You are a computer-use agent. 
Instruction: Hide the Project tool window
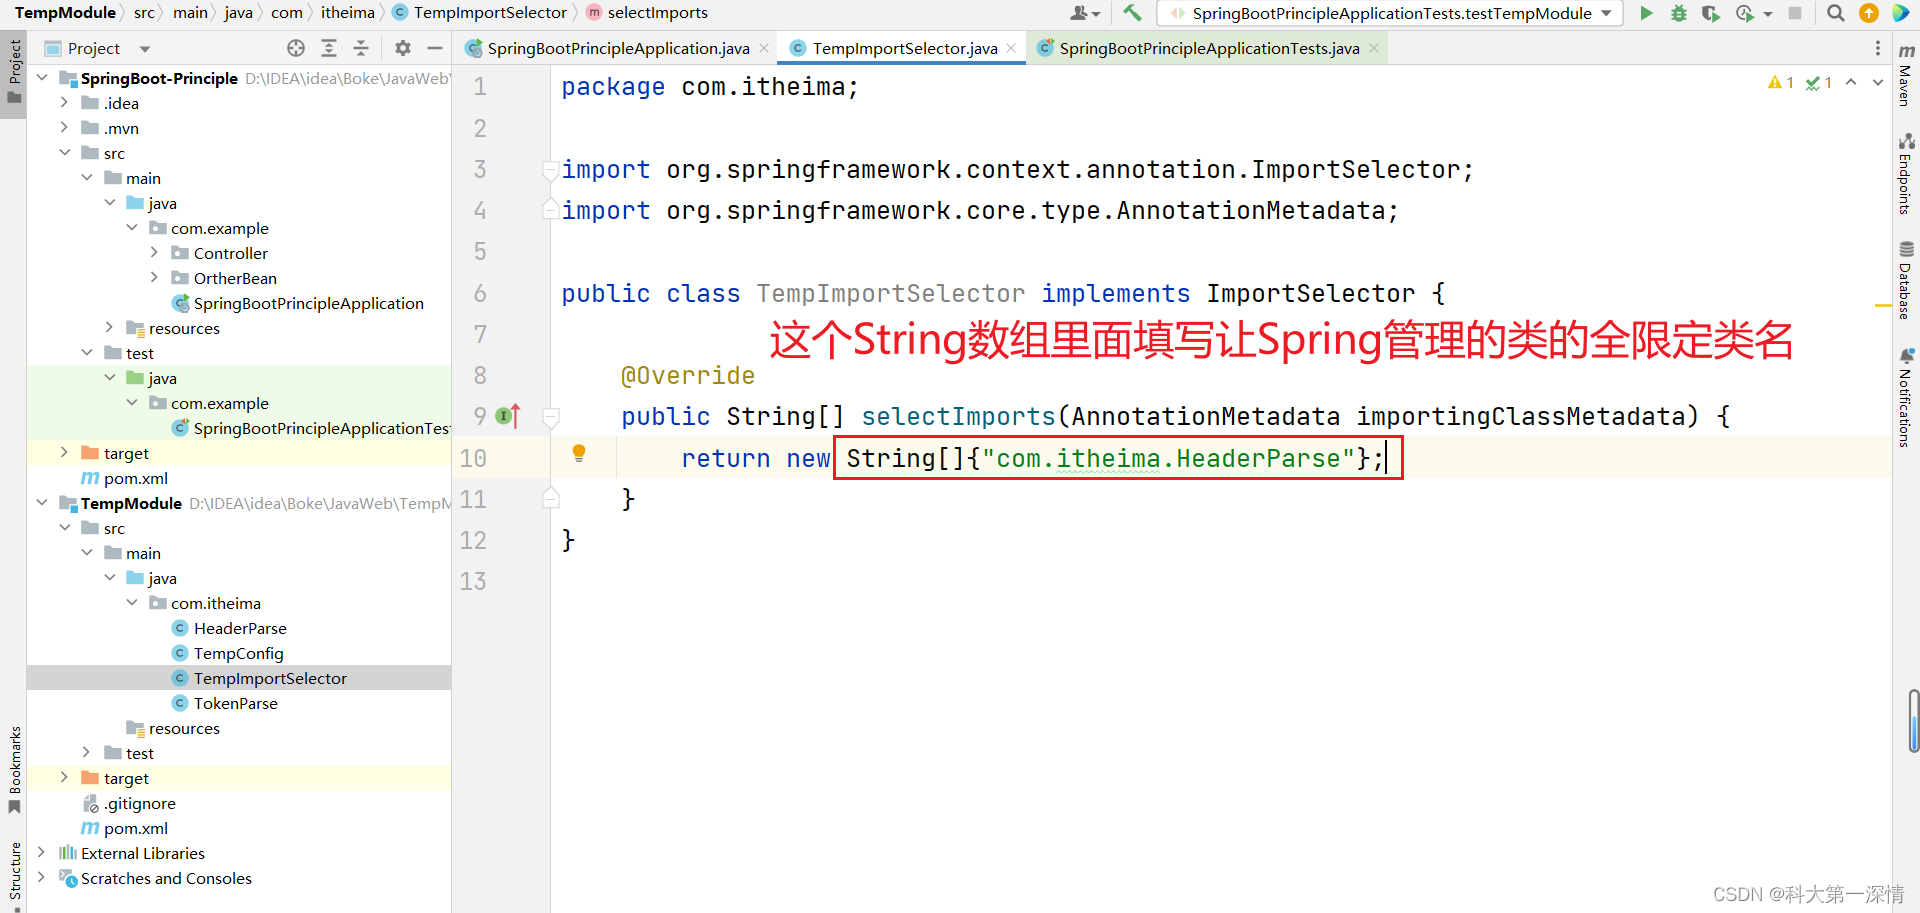pyautogui.click(x=434, y=48)
